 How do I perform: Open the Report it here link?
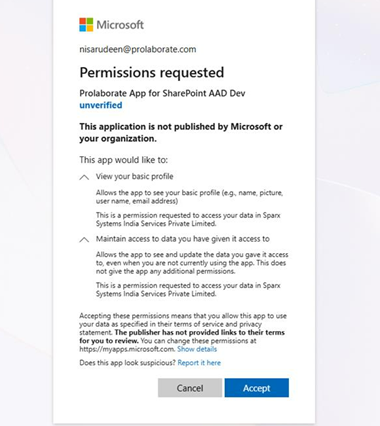point(199,363)
